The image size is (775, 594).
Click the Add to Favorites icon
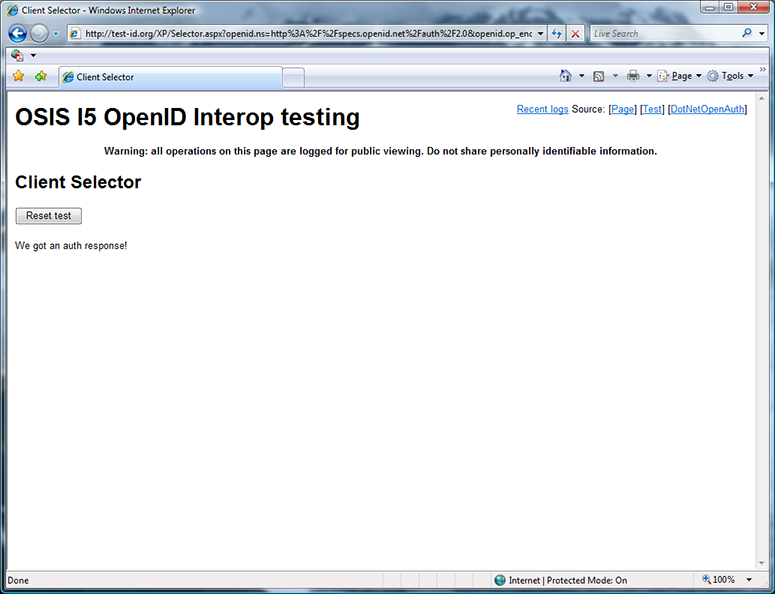(x=41, y=76)
